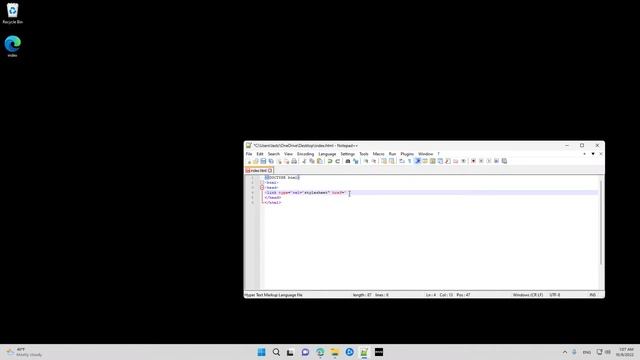
Task: Cut selection with the scissors icon
Action: point(303,161)
